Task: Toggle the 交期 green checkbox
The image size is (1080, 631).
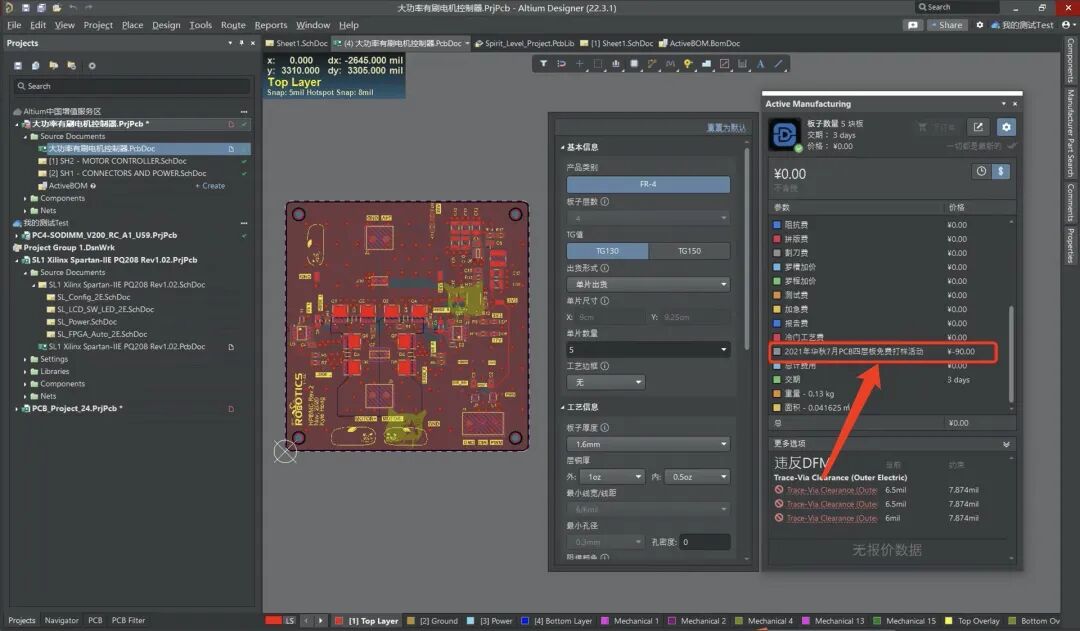Action: tap(777, 380)
